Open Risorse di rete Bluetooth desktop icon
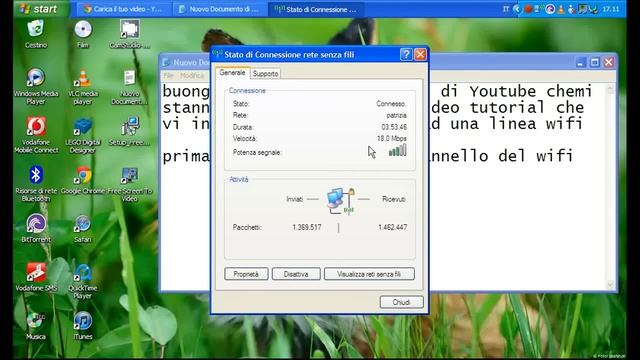This screenshot has height=360, width=640. (36, 184)
